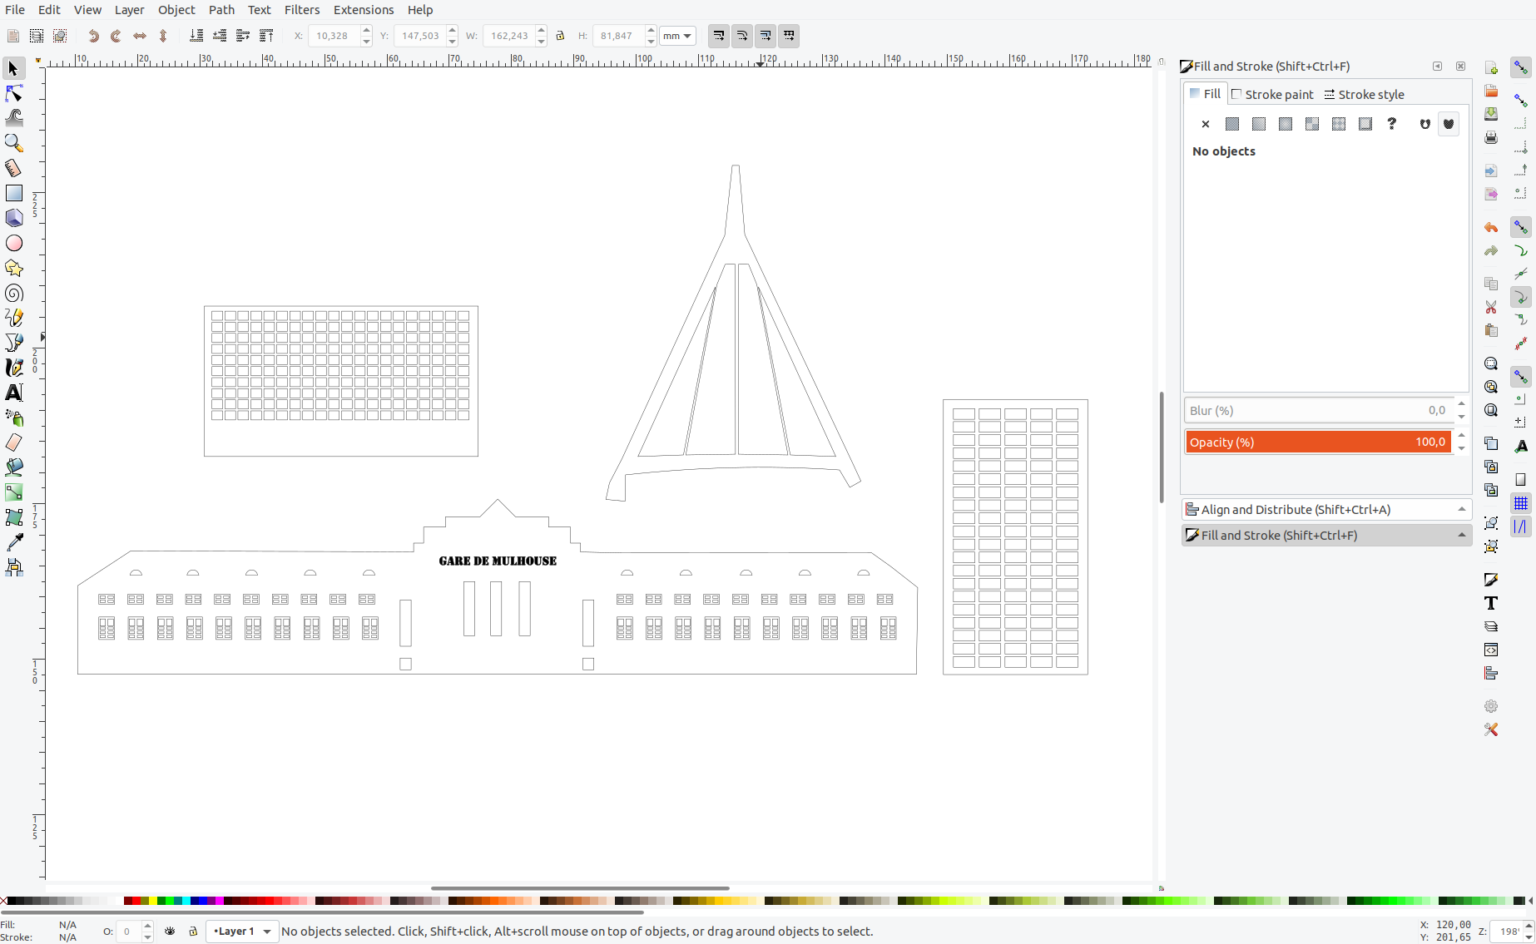Select the Ellipse/Circle tool
Screen dimensions: 1536x944
[x=14, y=243]
